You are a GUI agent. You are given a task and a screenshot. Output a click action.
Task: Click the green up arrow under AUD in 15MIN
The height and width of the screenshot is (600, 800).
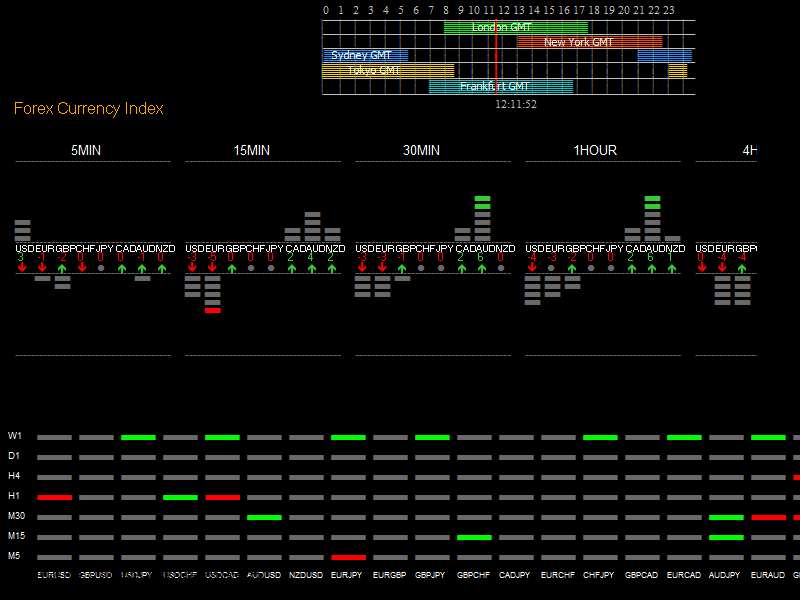coord(312,268)
